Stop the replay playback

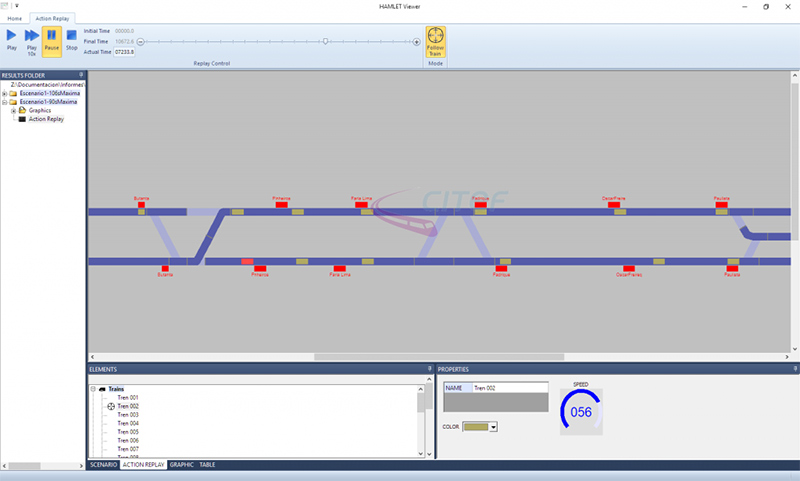click(x=71, y=39)
